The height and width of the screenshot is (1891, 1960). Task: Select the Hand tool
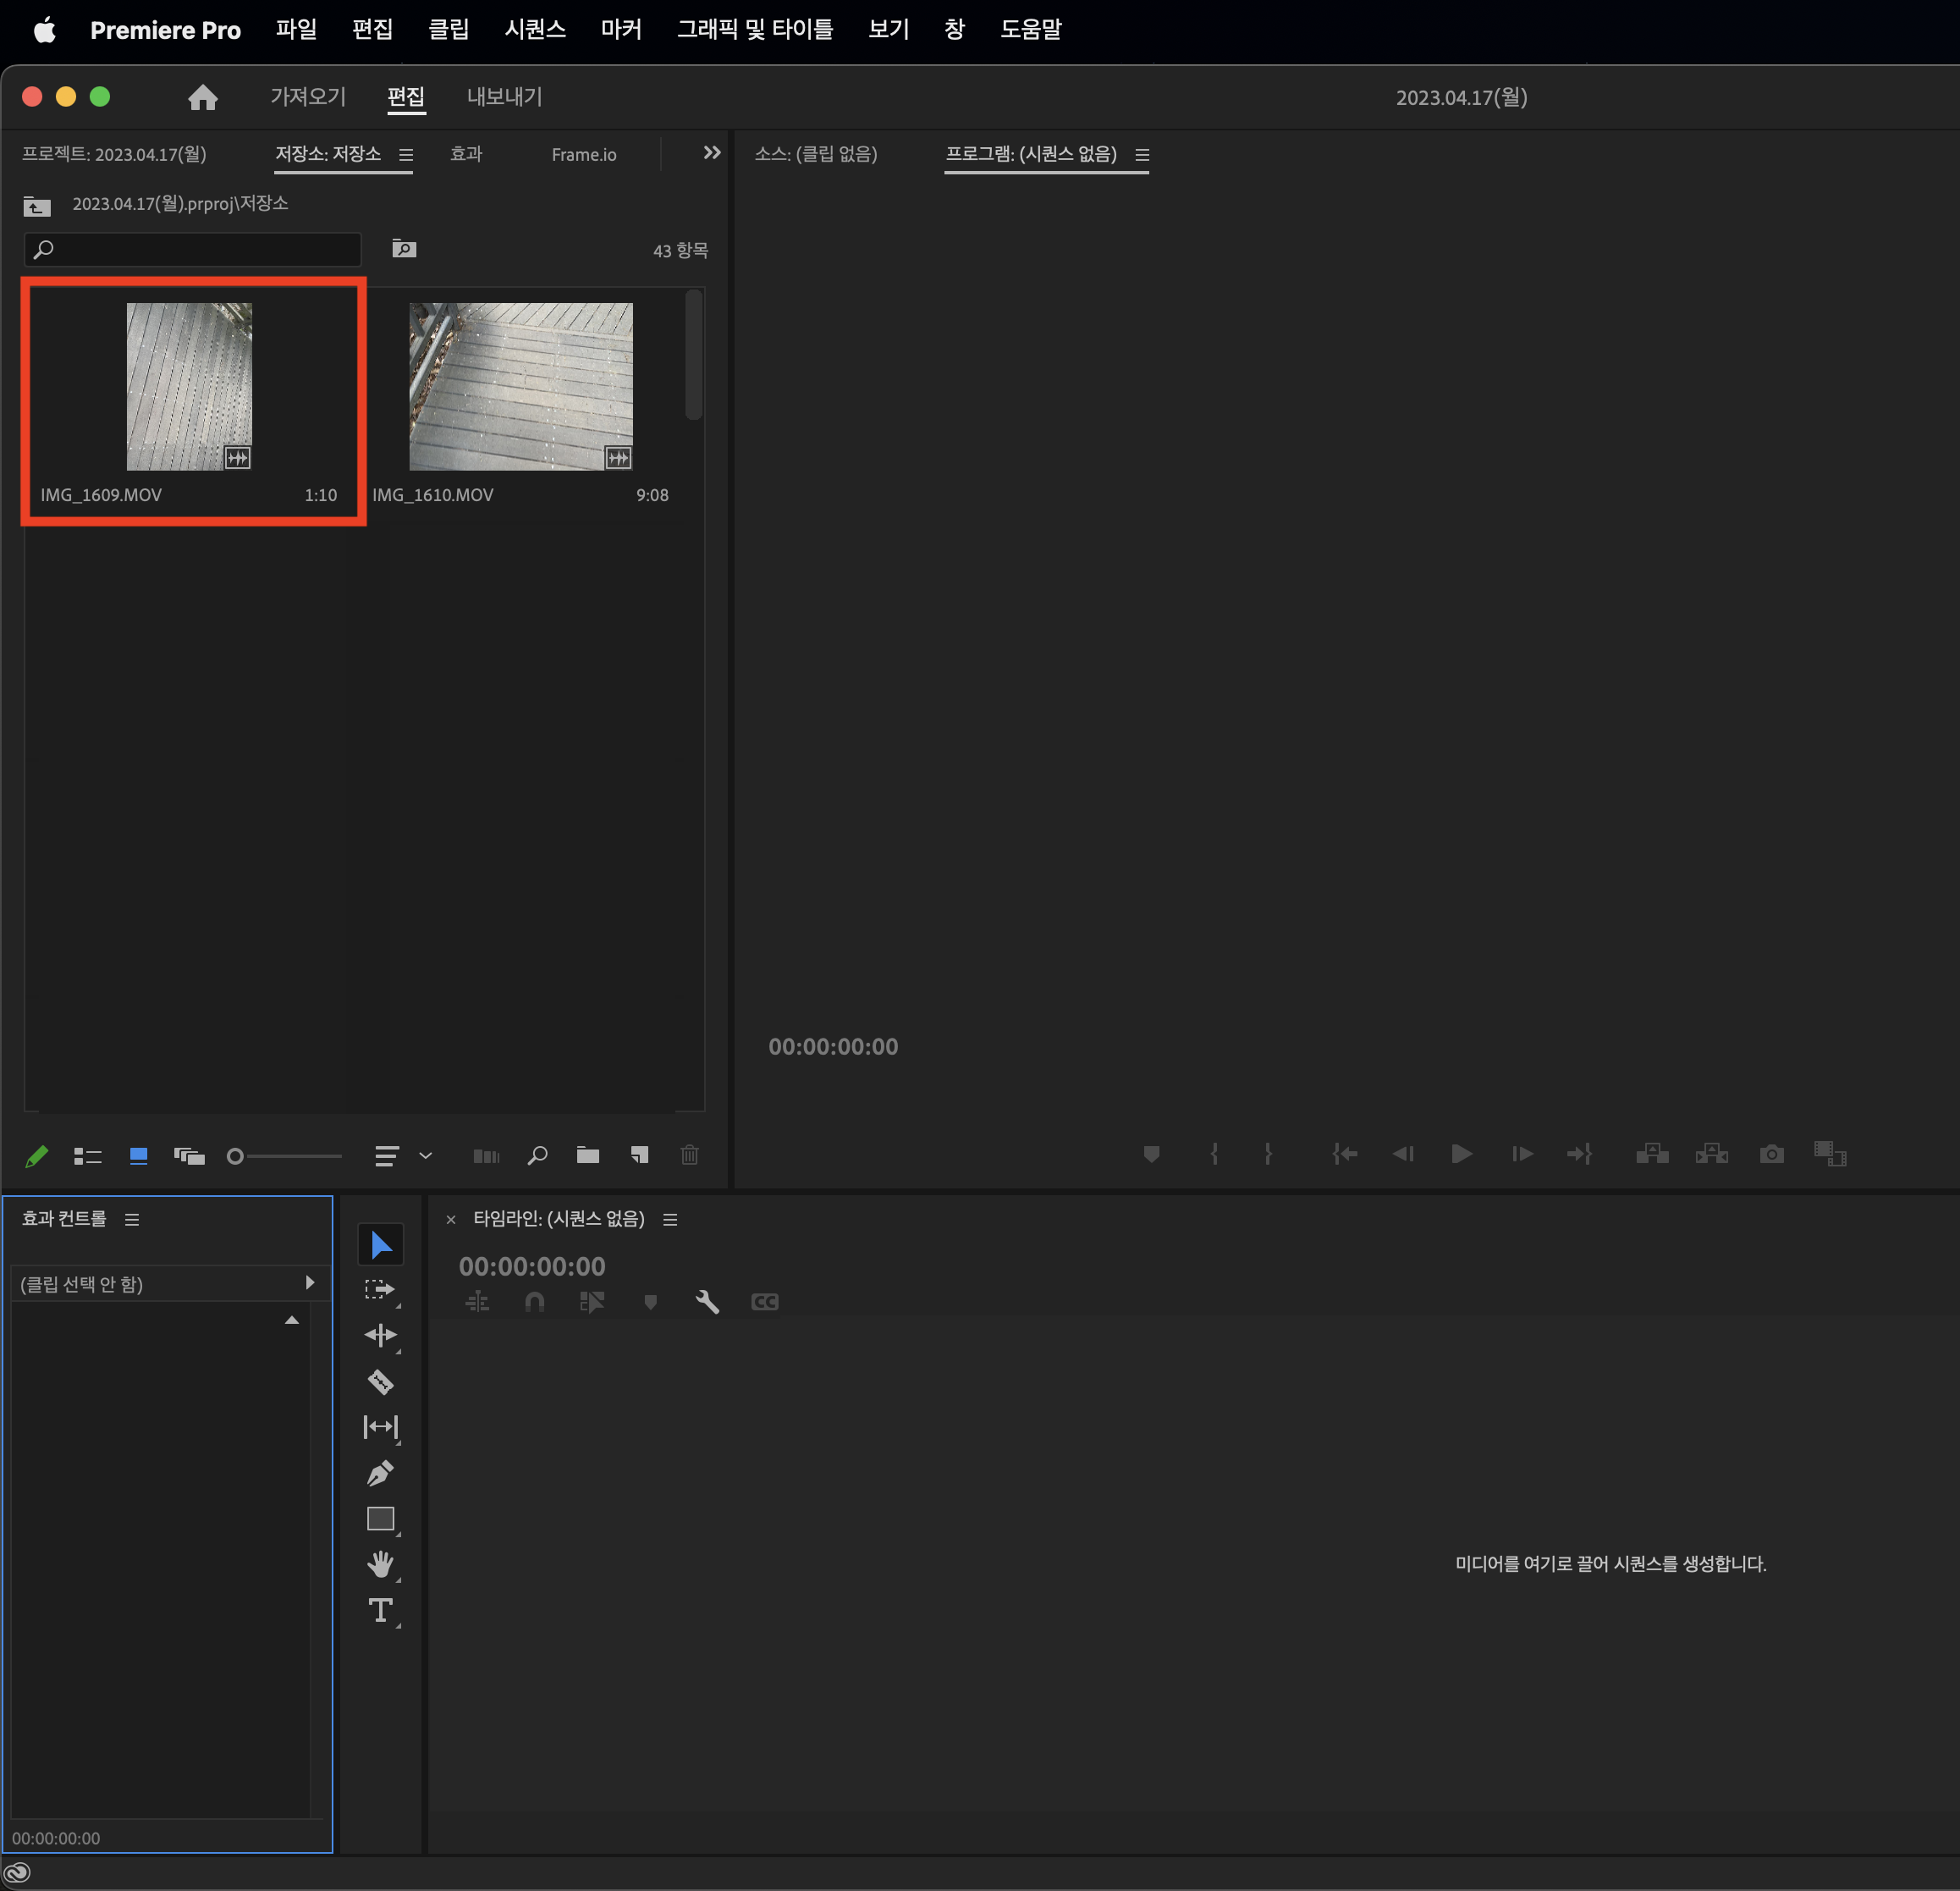click(x=380, y=1564)
